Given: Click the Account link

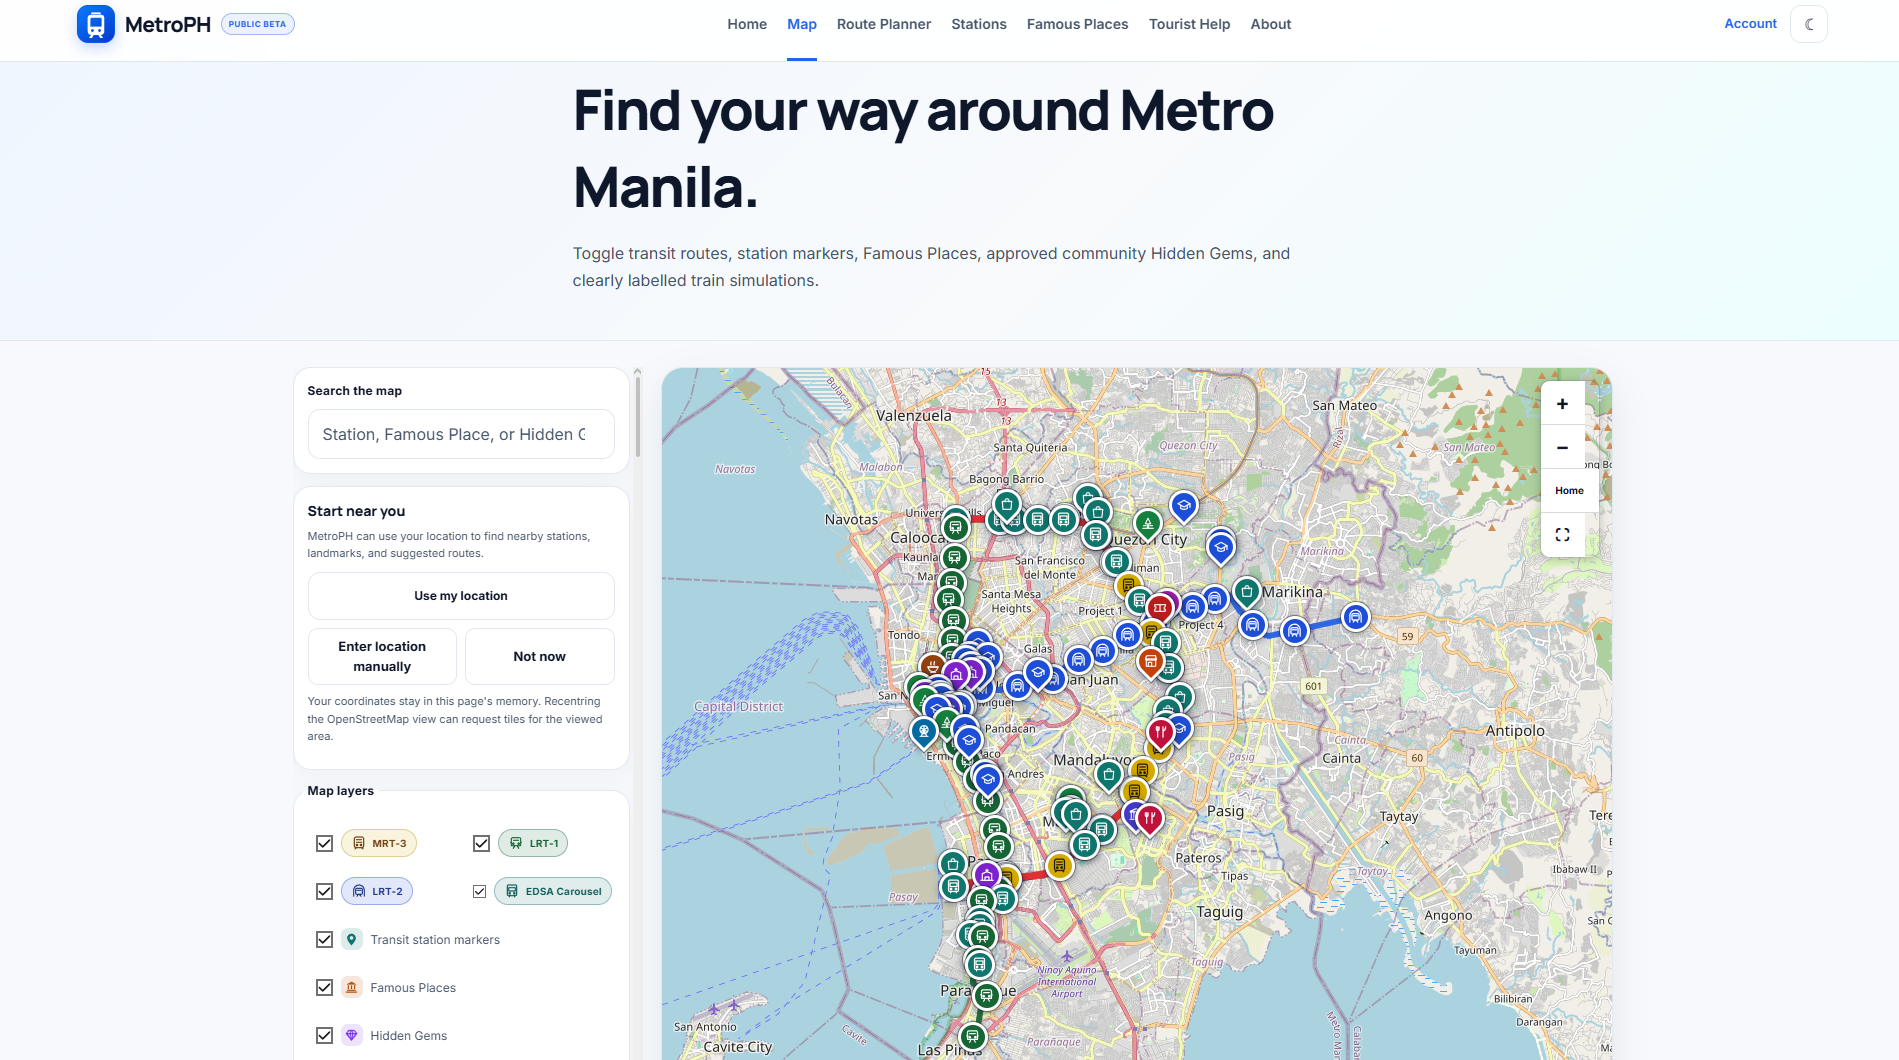Looking at the screenshot, I should [x=1750, y=23].
